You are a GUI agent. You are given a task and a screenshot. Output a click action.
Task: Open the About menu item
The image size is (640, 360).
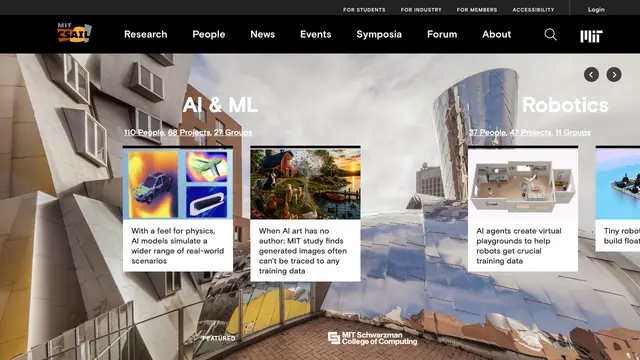point(496,34)
